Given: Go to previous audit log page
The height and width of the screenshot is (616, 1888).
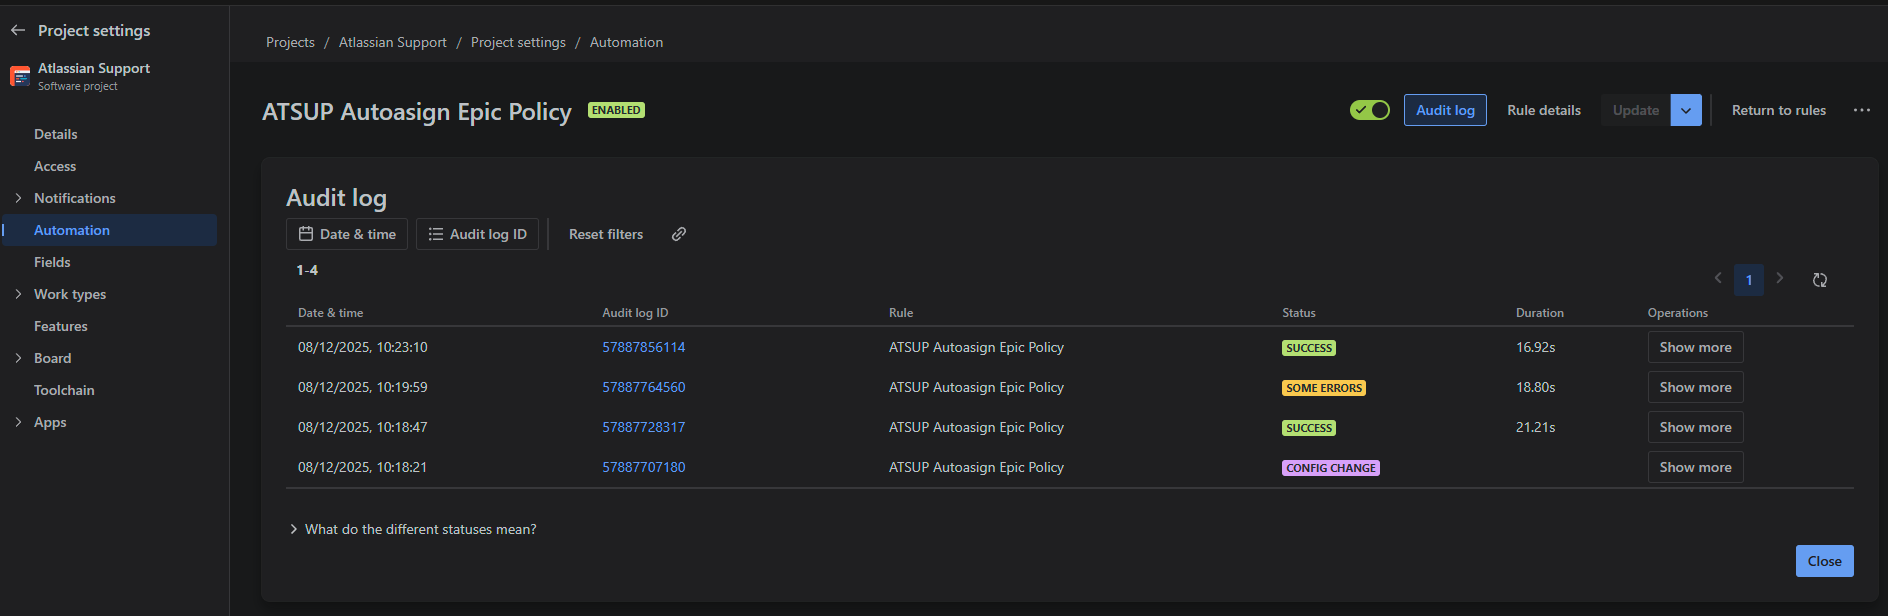Looking at the screenshot, I should [x=1718, y=279].
